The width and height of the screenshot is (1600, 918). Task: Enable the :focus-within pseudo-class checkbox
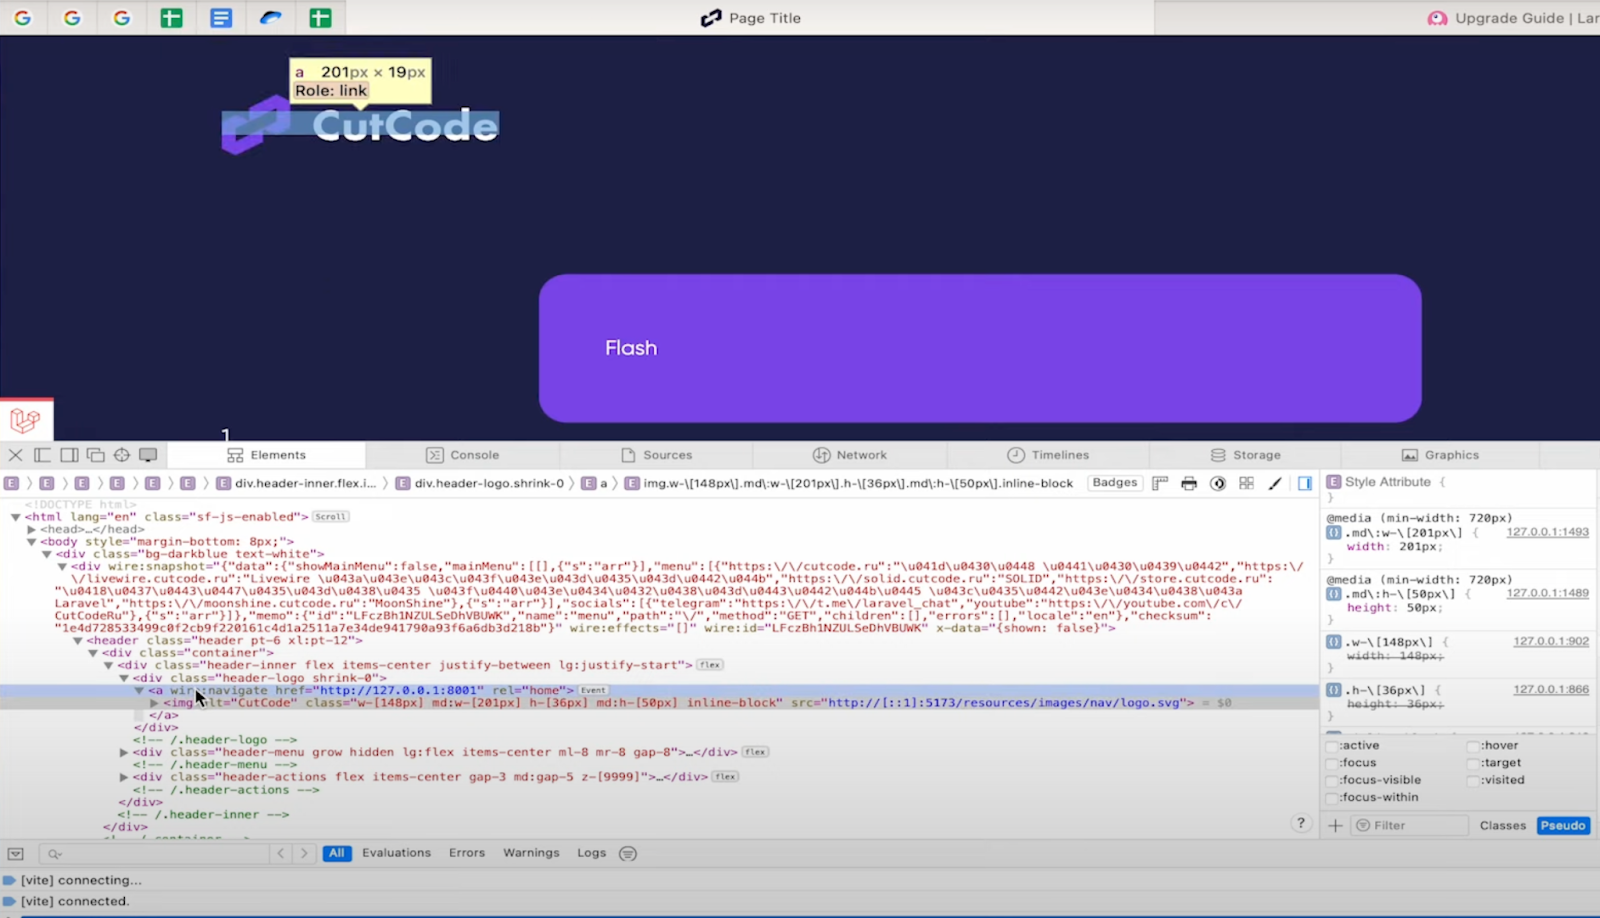click(x=1332, y=798)
